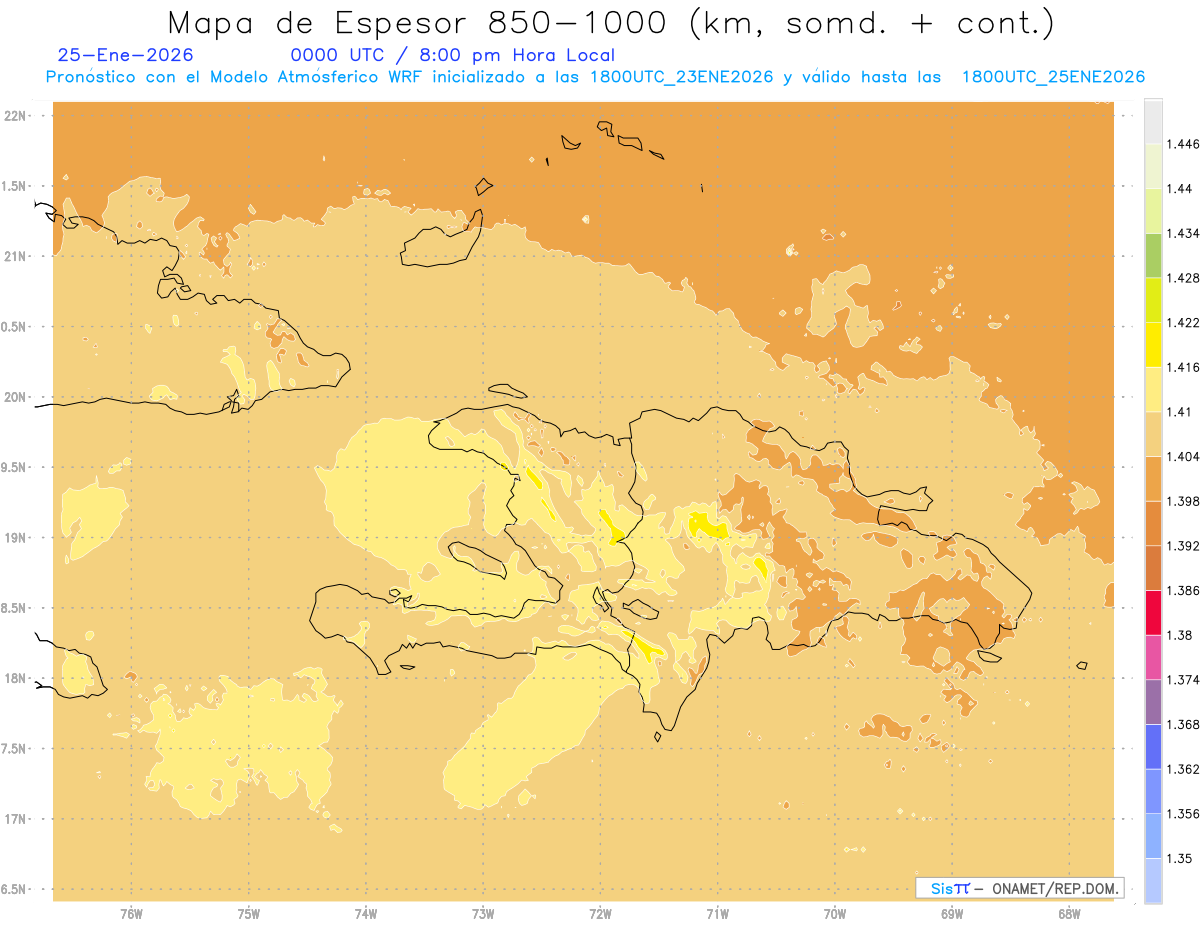This screenshot has height=927, width=1200.
Task: Click the ONAMET/REP.DOM. logo box
Action: coord(1019,888)
